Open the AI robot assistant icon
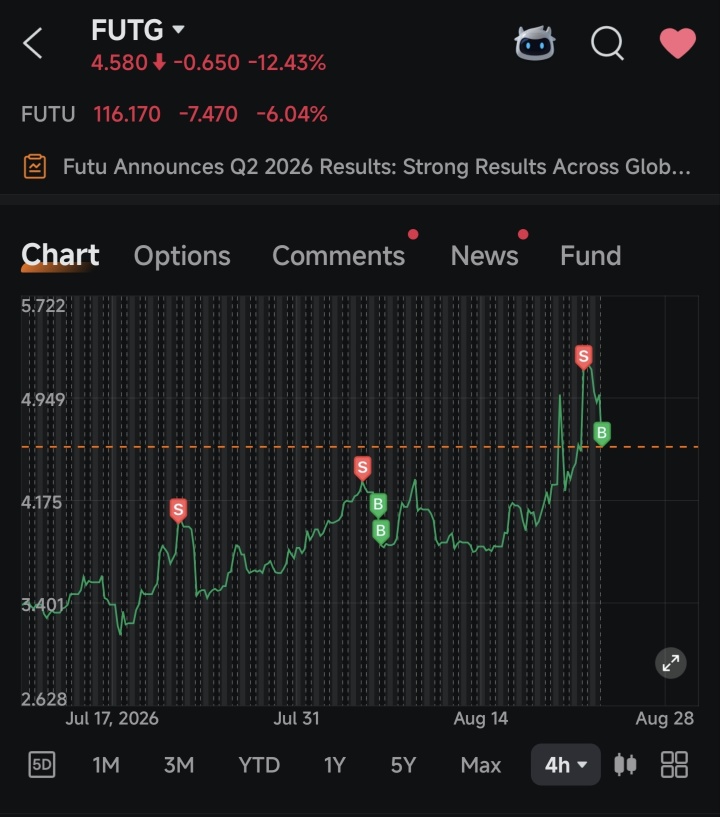 [x=535, y=43]
